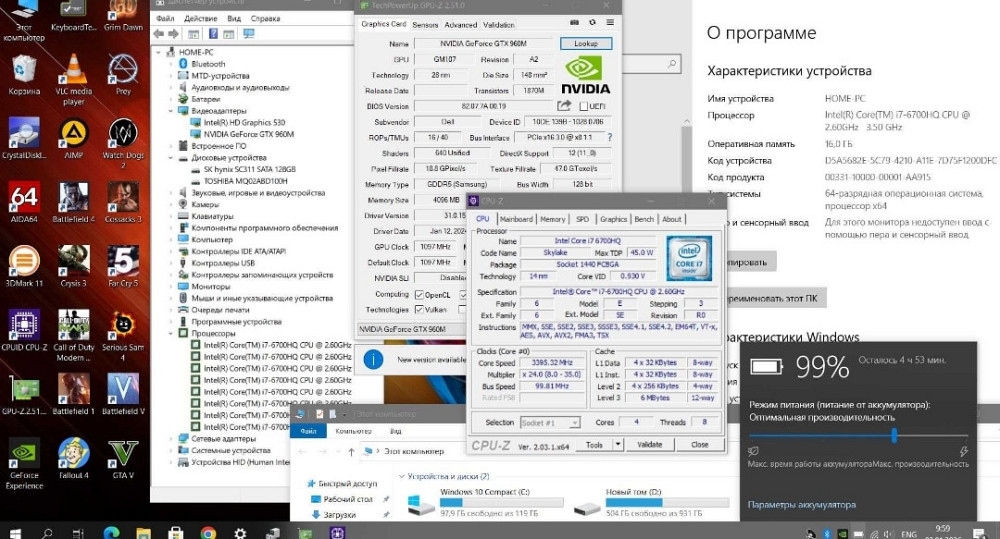1000x539 pixels.
Task: Open the Файл tab in File Explorer
Action: click(309, 431)
